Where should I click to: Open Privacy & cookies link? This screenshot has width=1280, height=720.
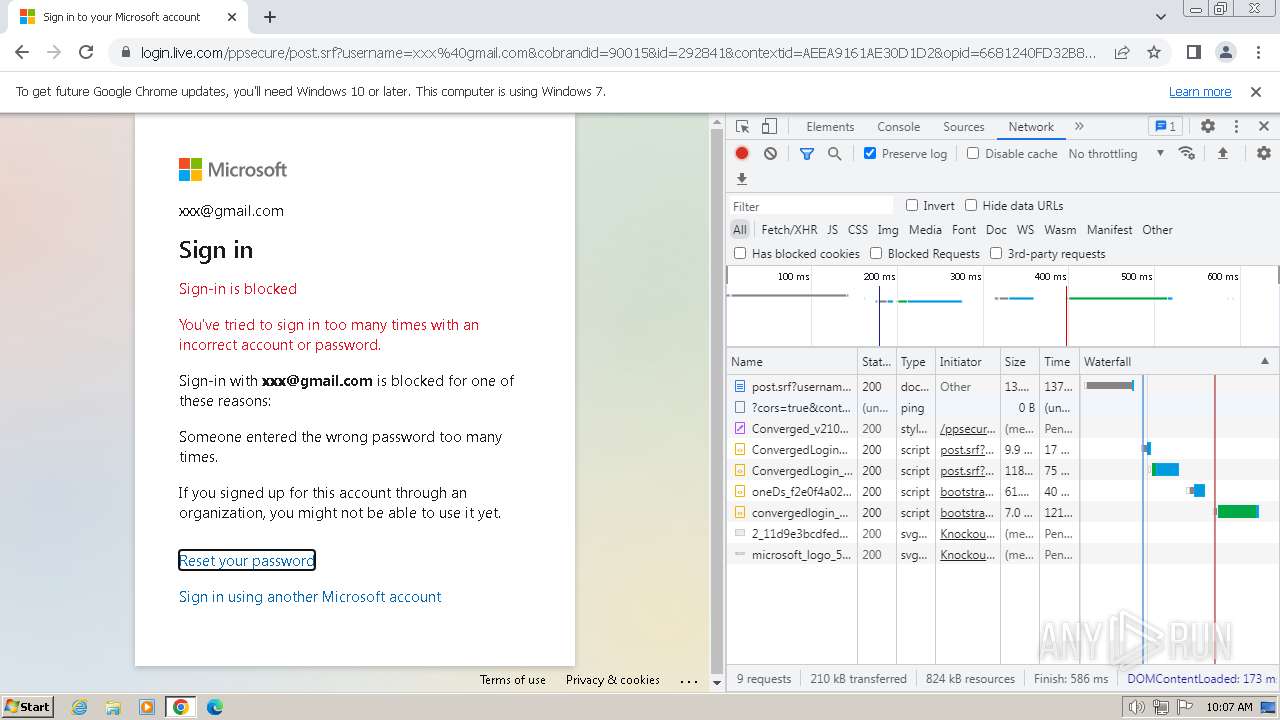pos(613,680)
